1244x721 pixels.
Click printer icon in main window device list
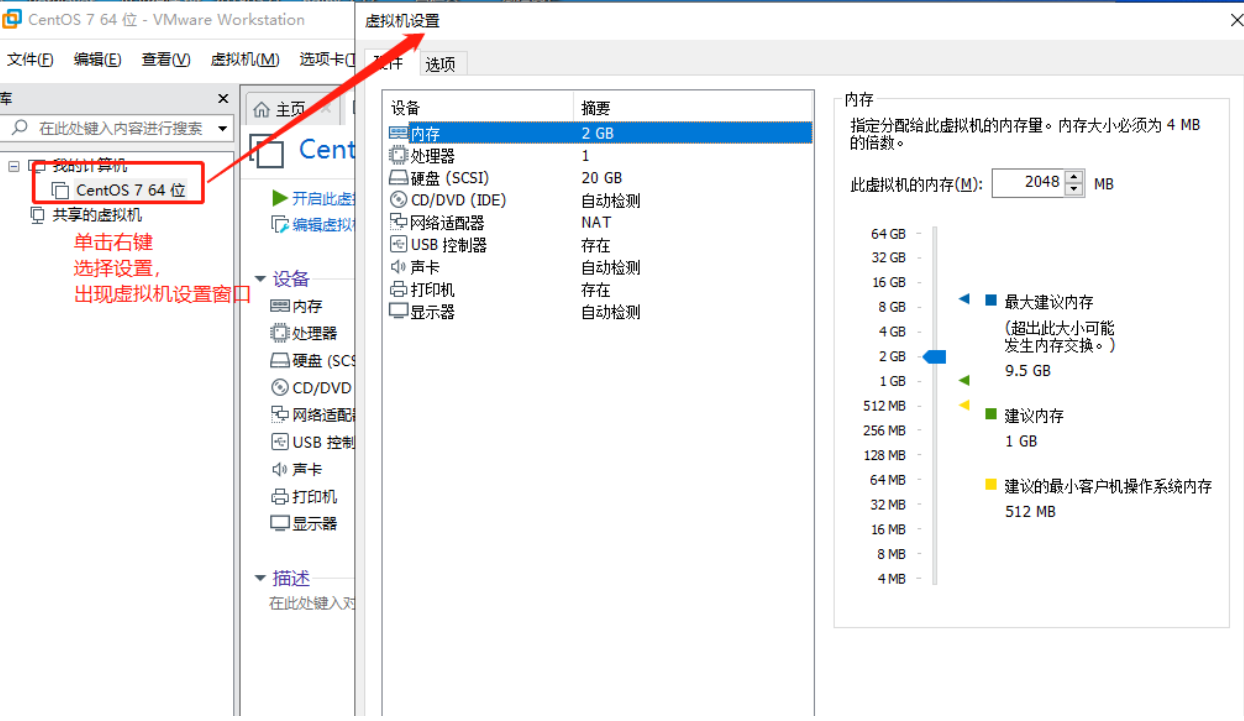(x=280, y=496)
